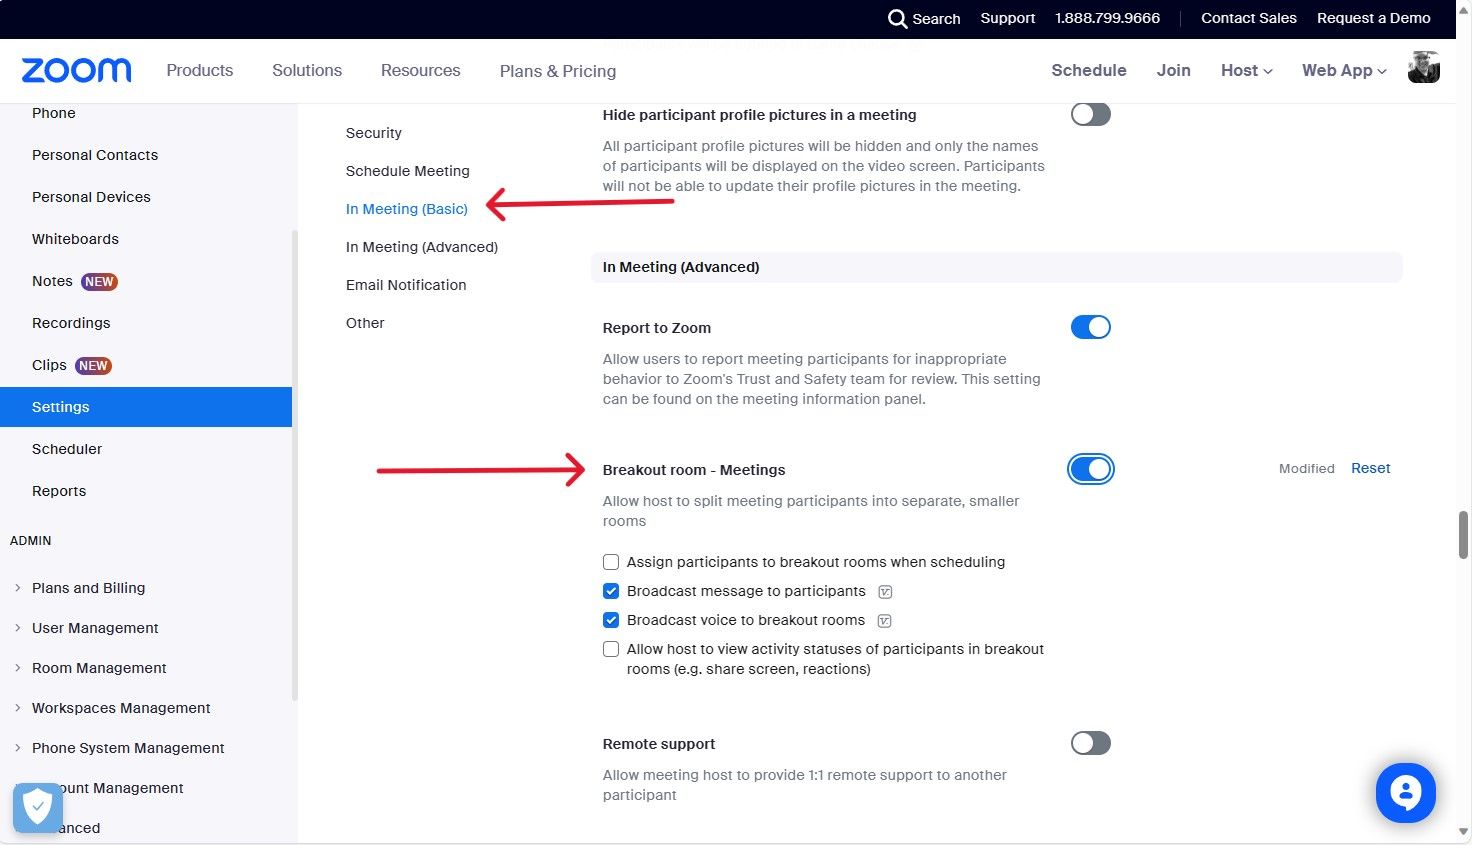
Task: Click info icon beside Broadcast message option
Action: [x=885, y=592]
